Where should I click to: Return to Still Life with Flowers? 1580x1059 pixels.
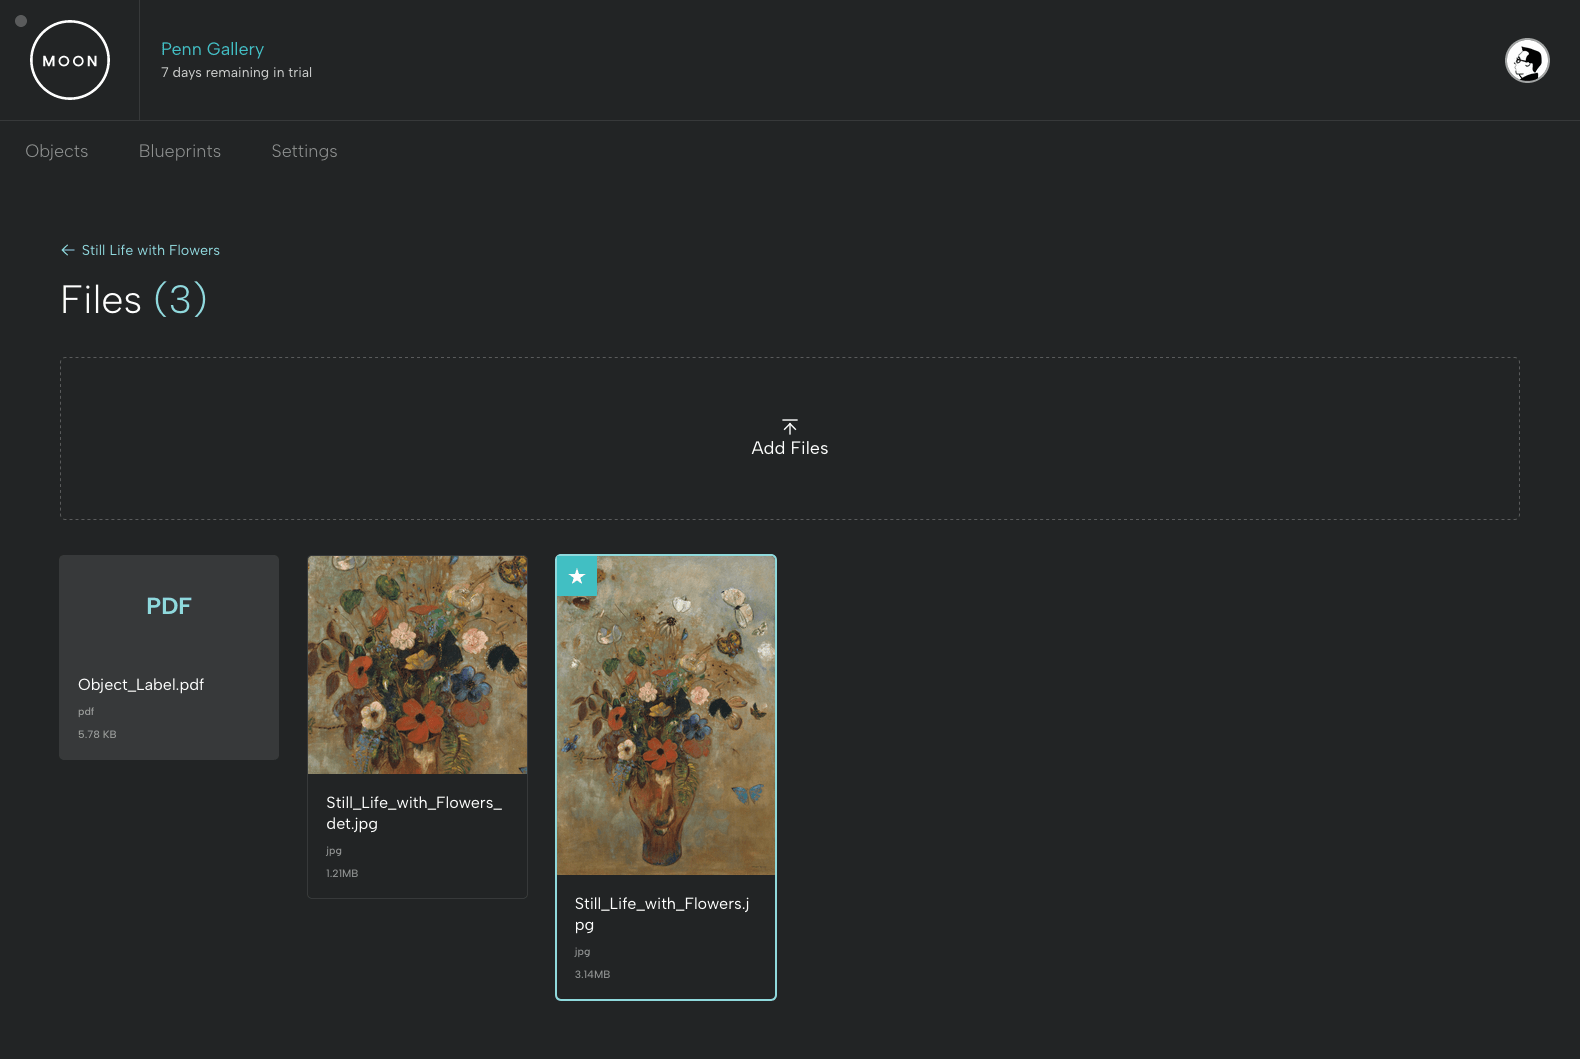pyautogui.click(x=150, y=250)
